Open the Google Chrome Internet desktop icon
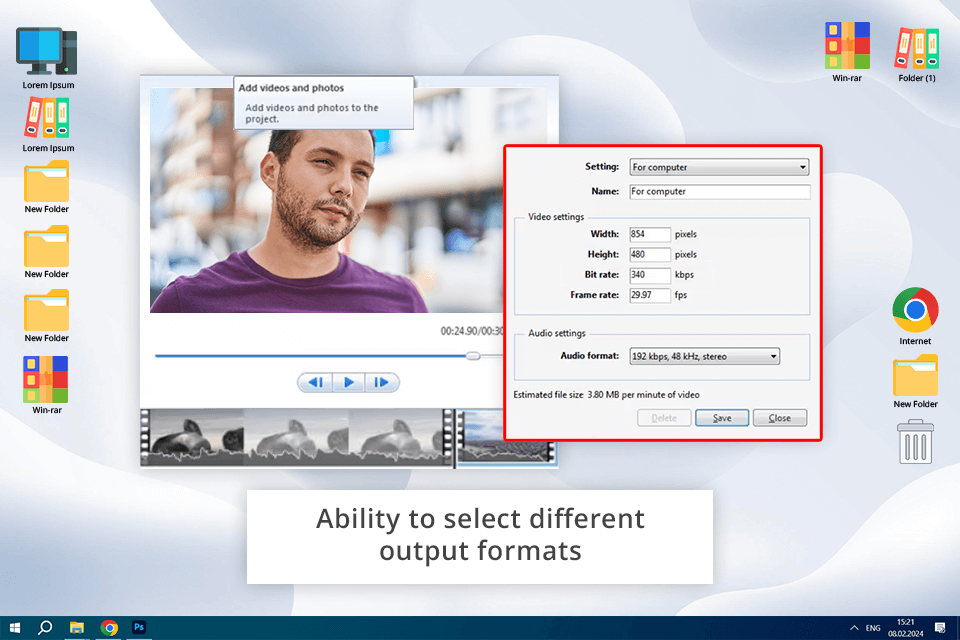 pos(915,310)
